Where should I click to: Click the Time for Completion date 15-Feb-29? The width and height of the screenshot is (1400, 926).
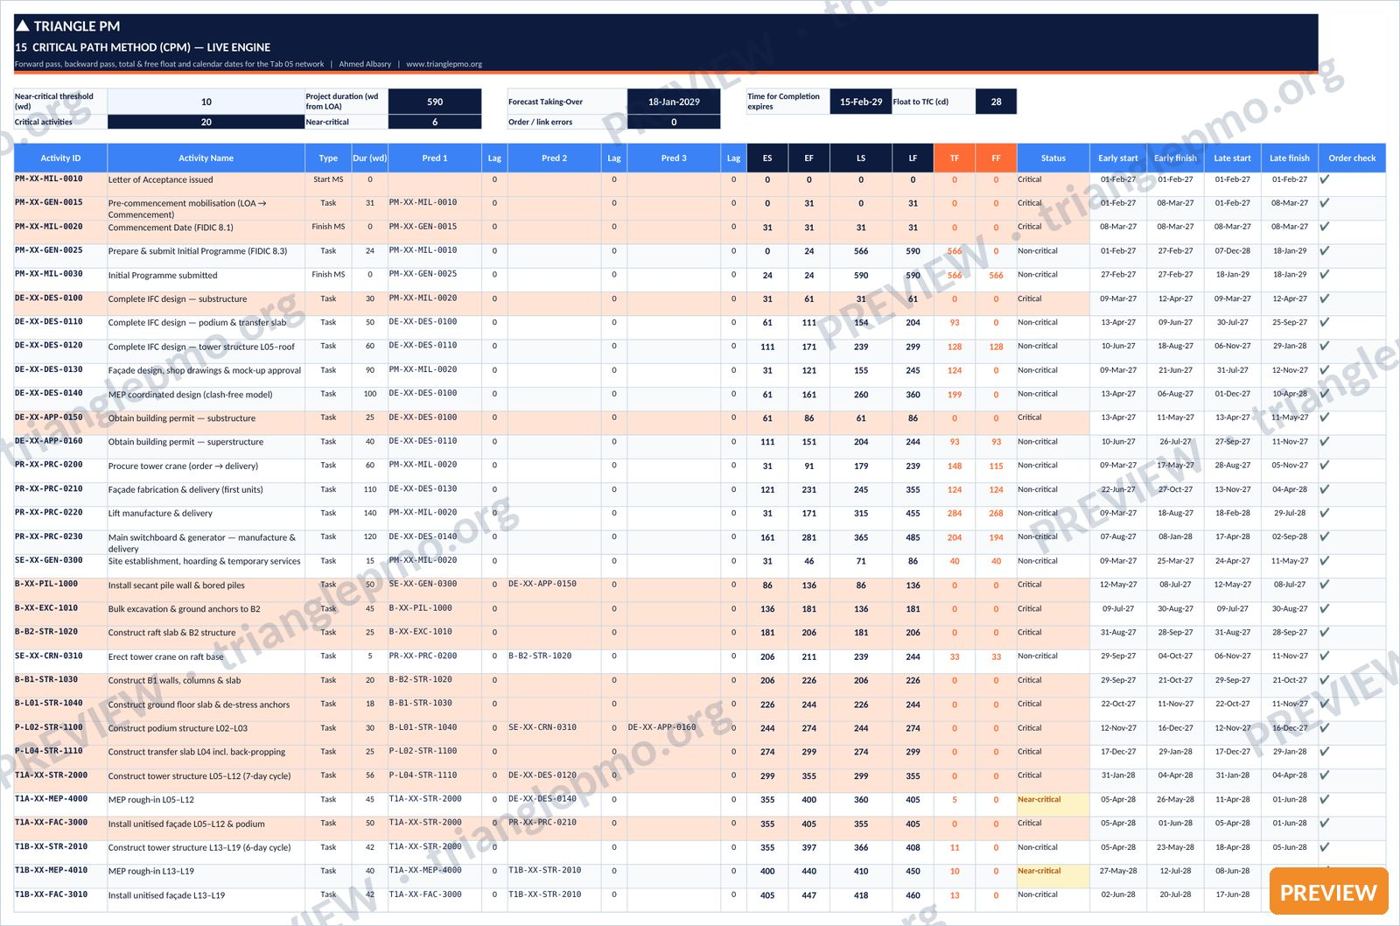pyautogui.click(x=861, y=102)
